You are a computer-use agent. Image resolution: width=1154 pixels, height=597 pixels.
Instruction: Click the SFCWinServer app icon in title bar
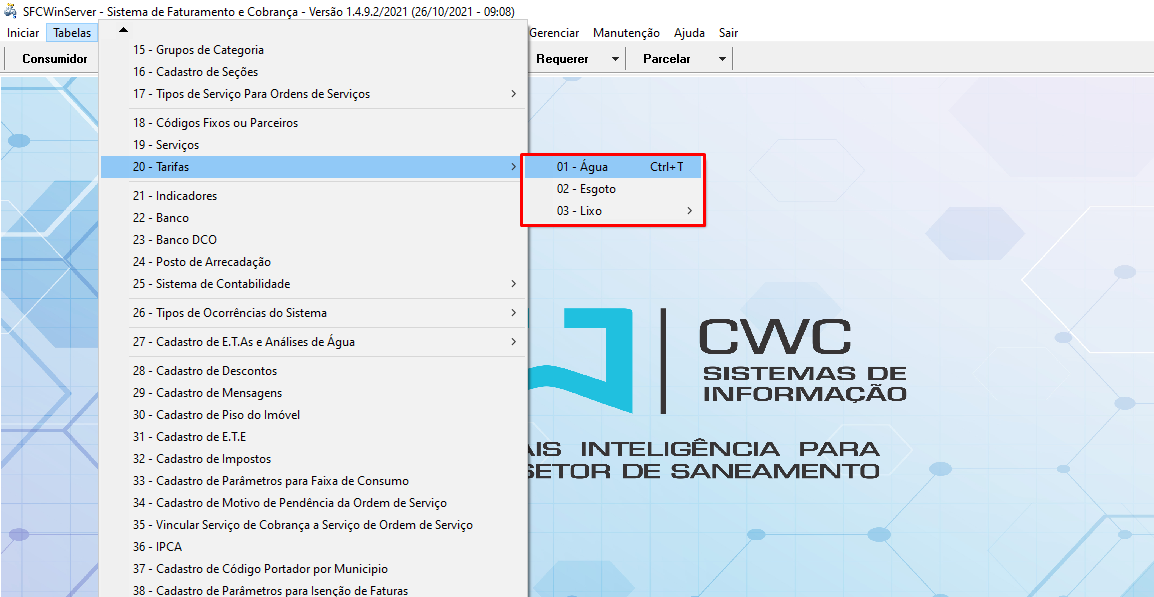pos(11,11)
